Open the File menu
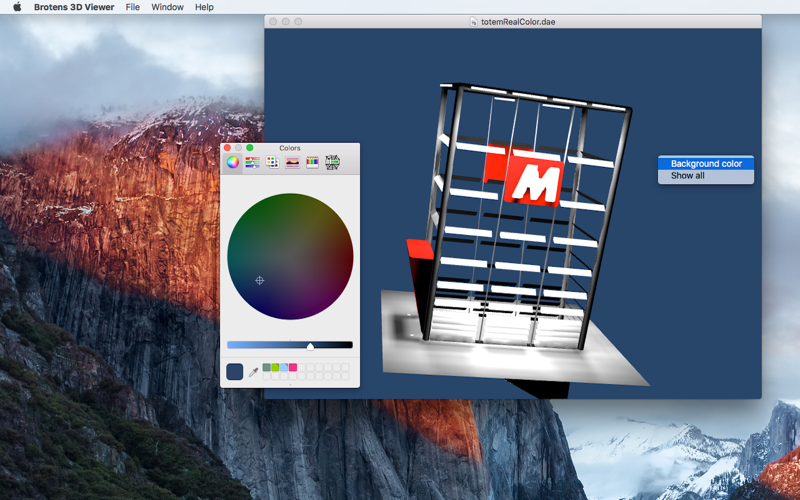The height and width of the screenshot is (500, 800). point(133,7)
